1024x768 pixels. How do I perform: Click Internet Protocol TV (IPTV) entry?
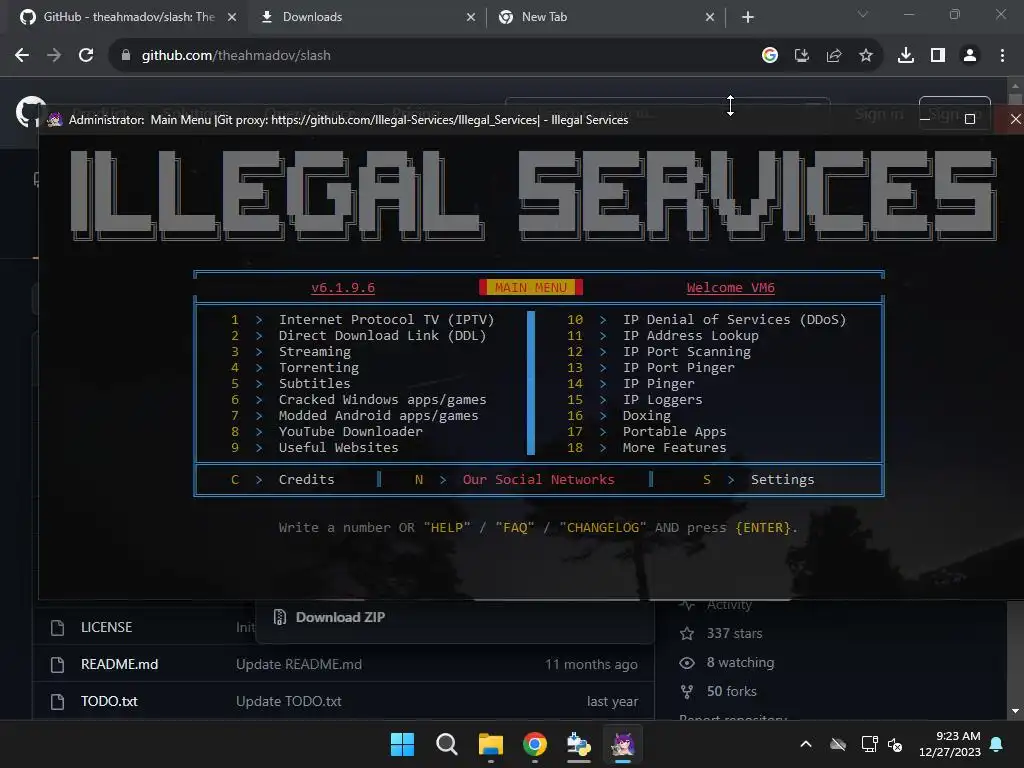(387, 319)
